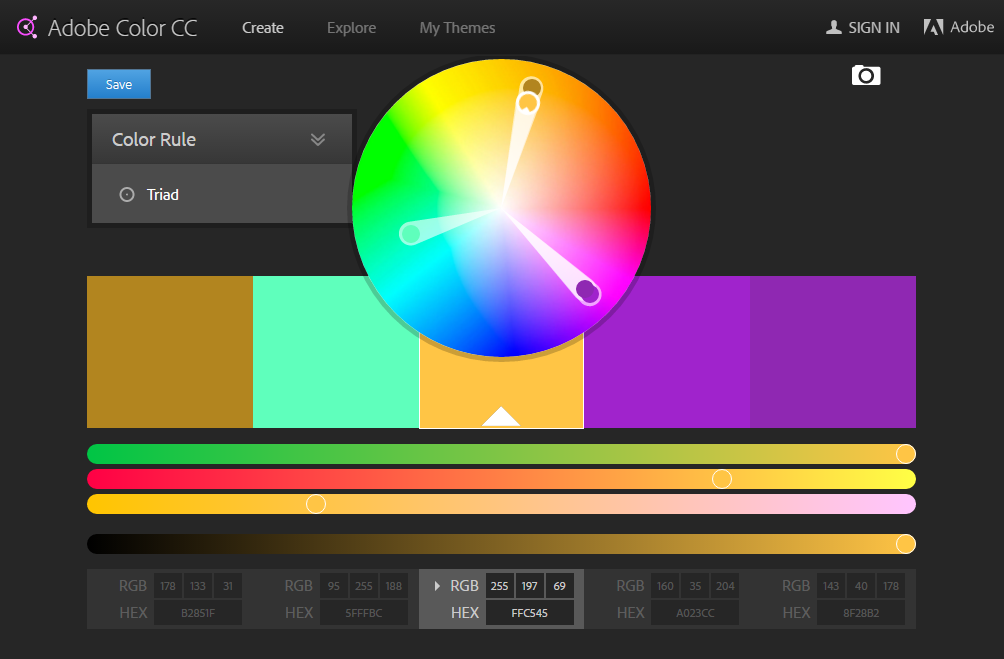Open the Explore tab
The width and height of the screenshot is (1004, 659).
(352, 28)
